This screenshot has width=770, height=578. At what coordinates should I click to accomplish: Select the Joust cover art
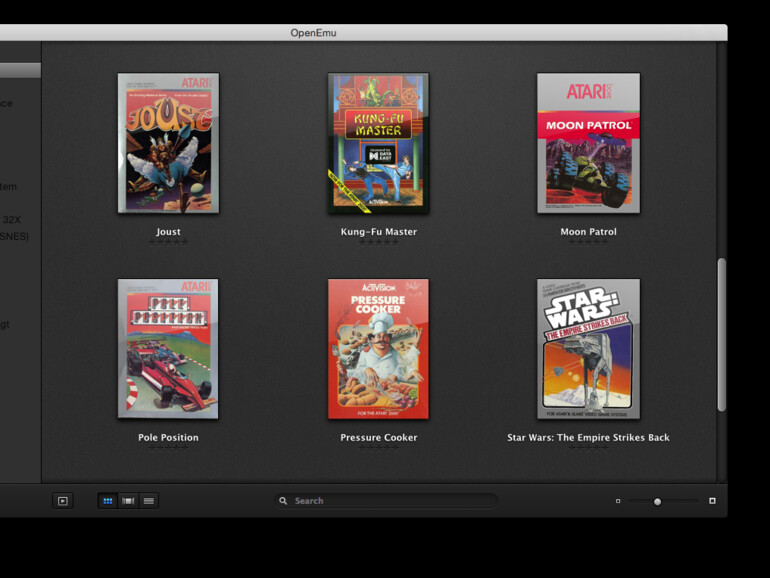click(x=168, y=143)
